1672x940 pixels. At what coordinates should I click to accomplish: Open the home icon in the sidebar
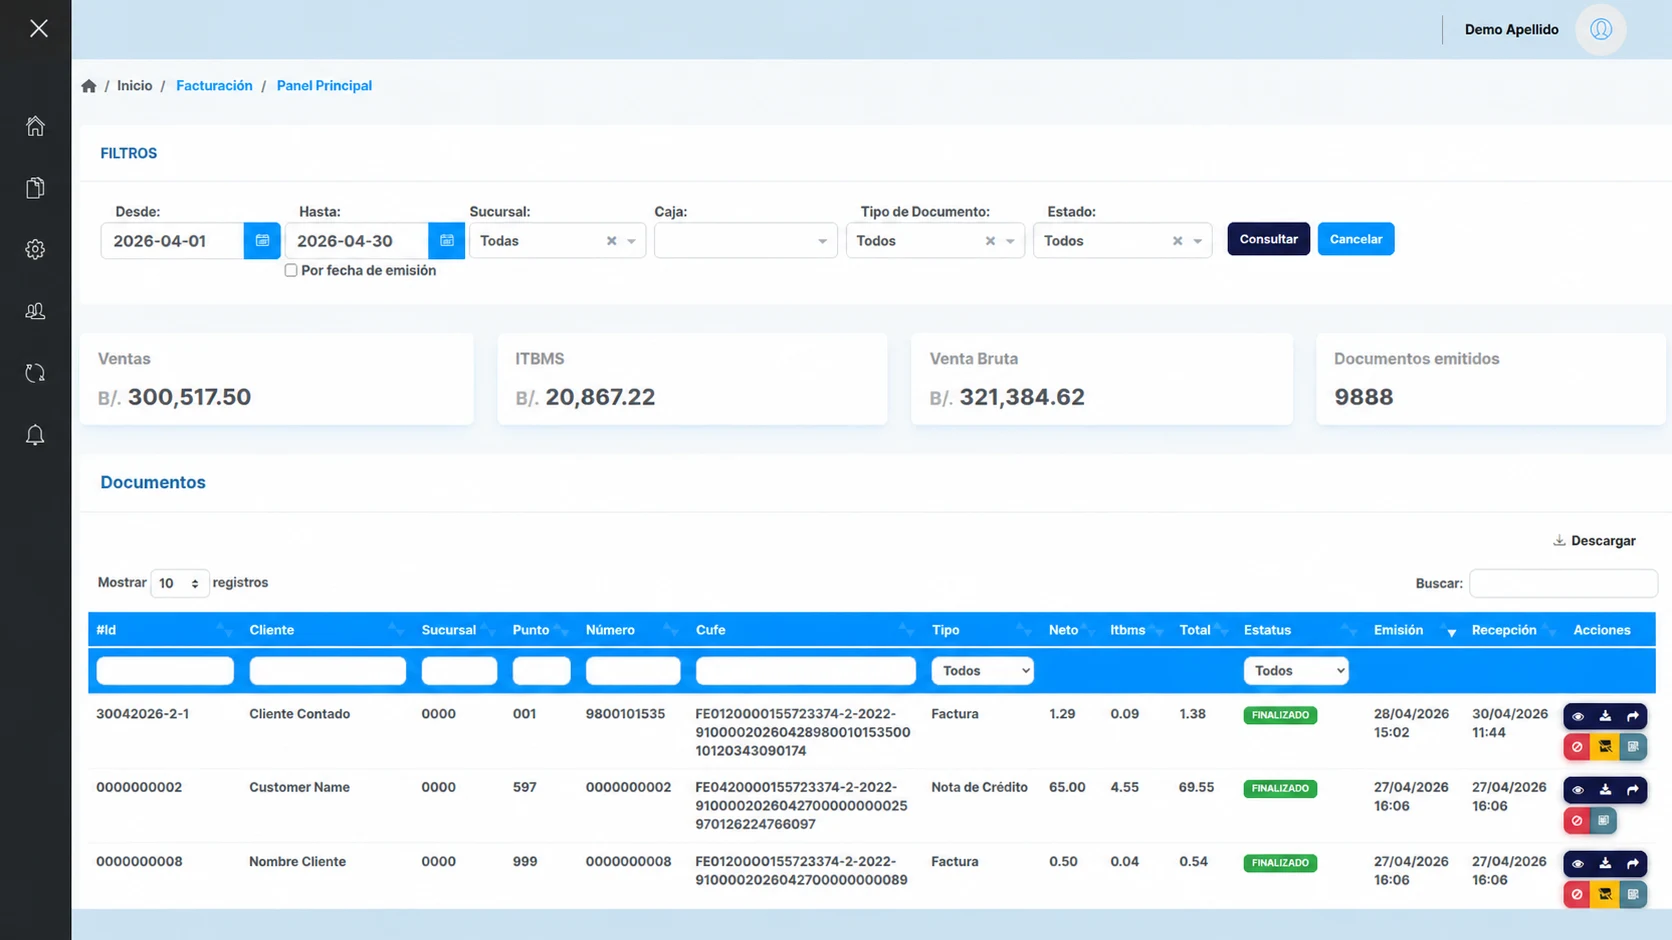pos(35,126)
